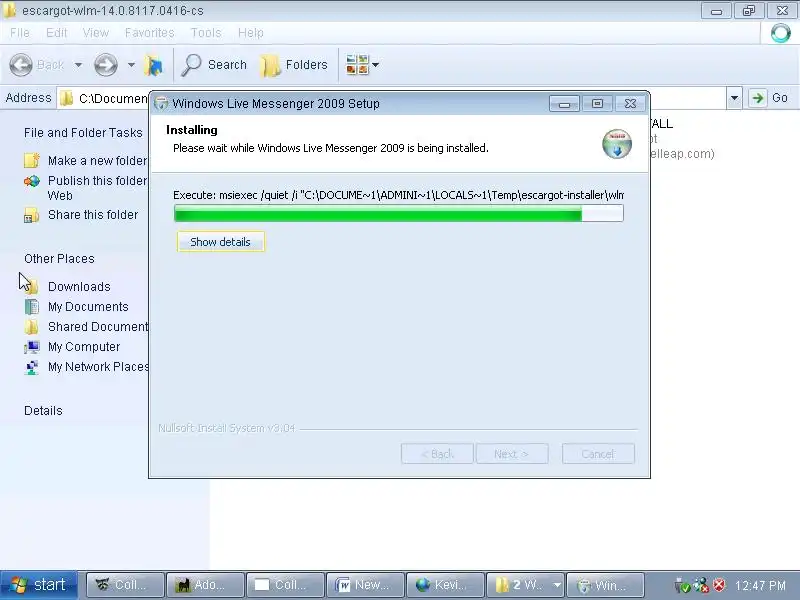Click the disabled Next button
This screenshot has width=800, height=600.
tap(512, 454)
